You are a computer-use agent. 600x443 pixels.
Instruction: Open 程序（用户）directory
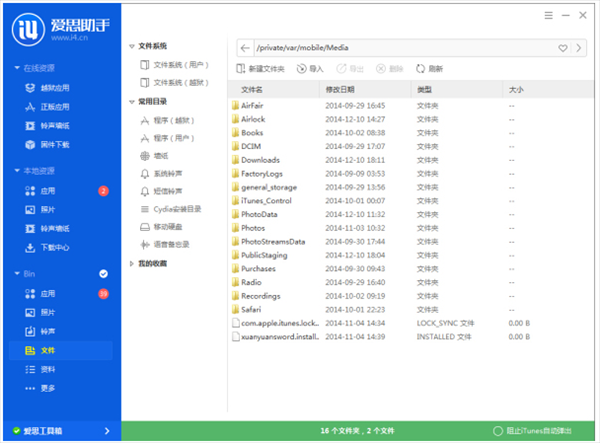tap(168, 138)
